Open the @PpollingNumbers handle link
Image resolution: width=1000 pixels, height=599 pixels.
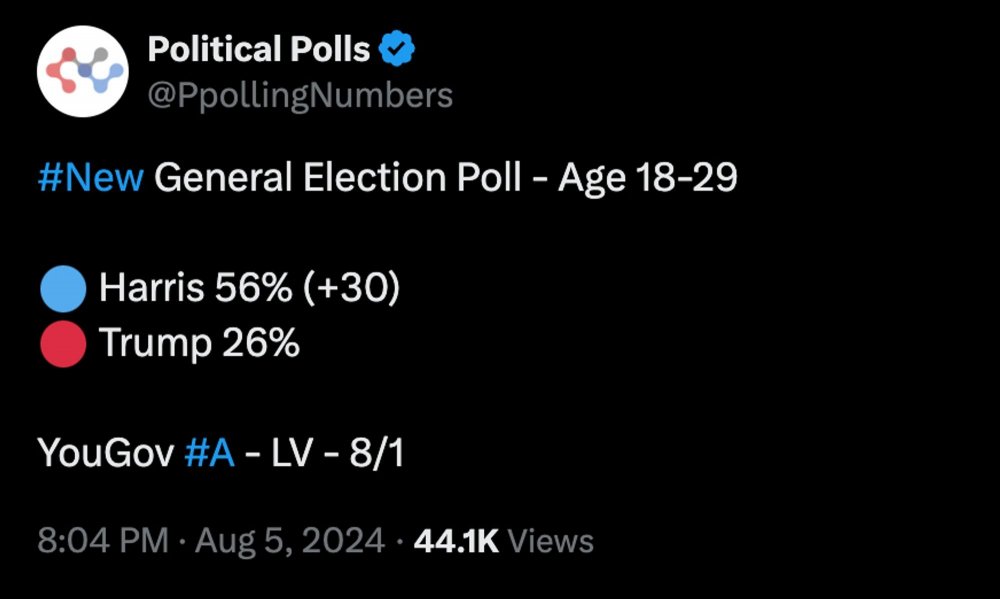pyautogui.click(x=300, y=96)
